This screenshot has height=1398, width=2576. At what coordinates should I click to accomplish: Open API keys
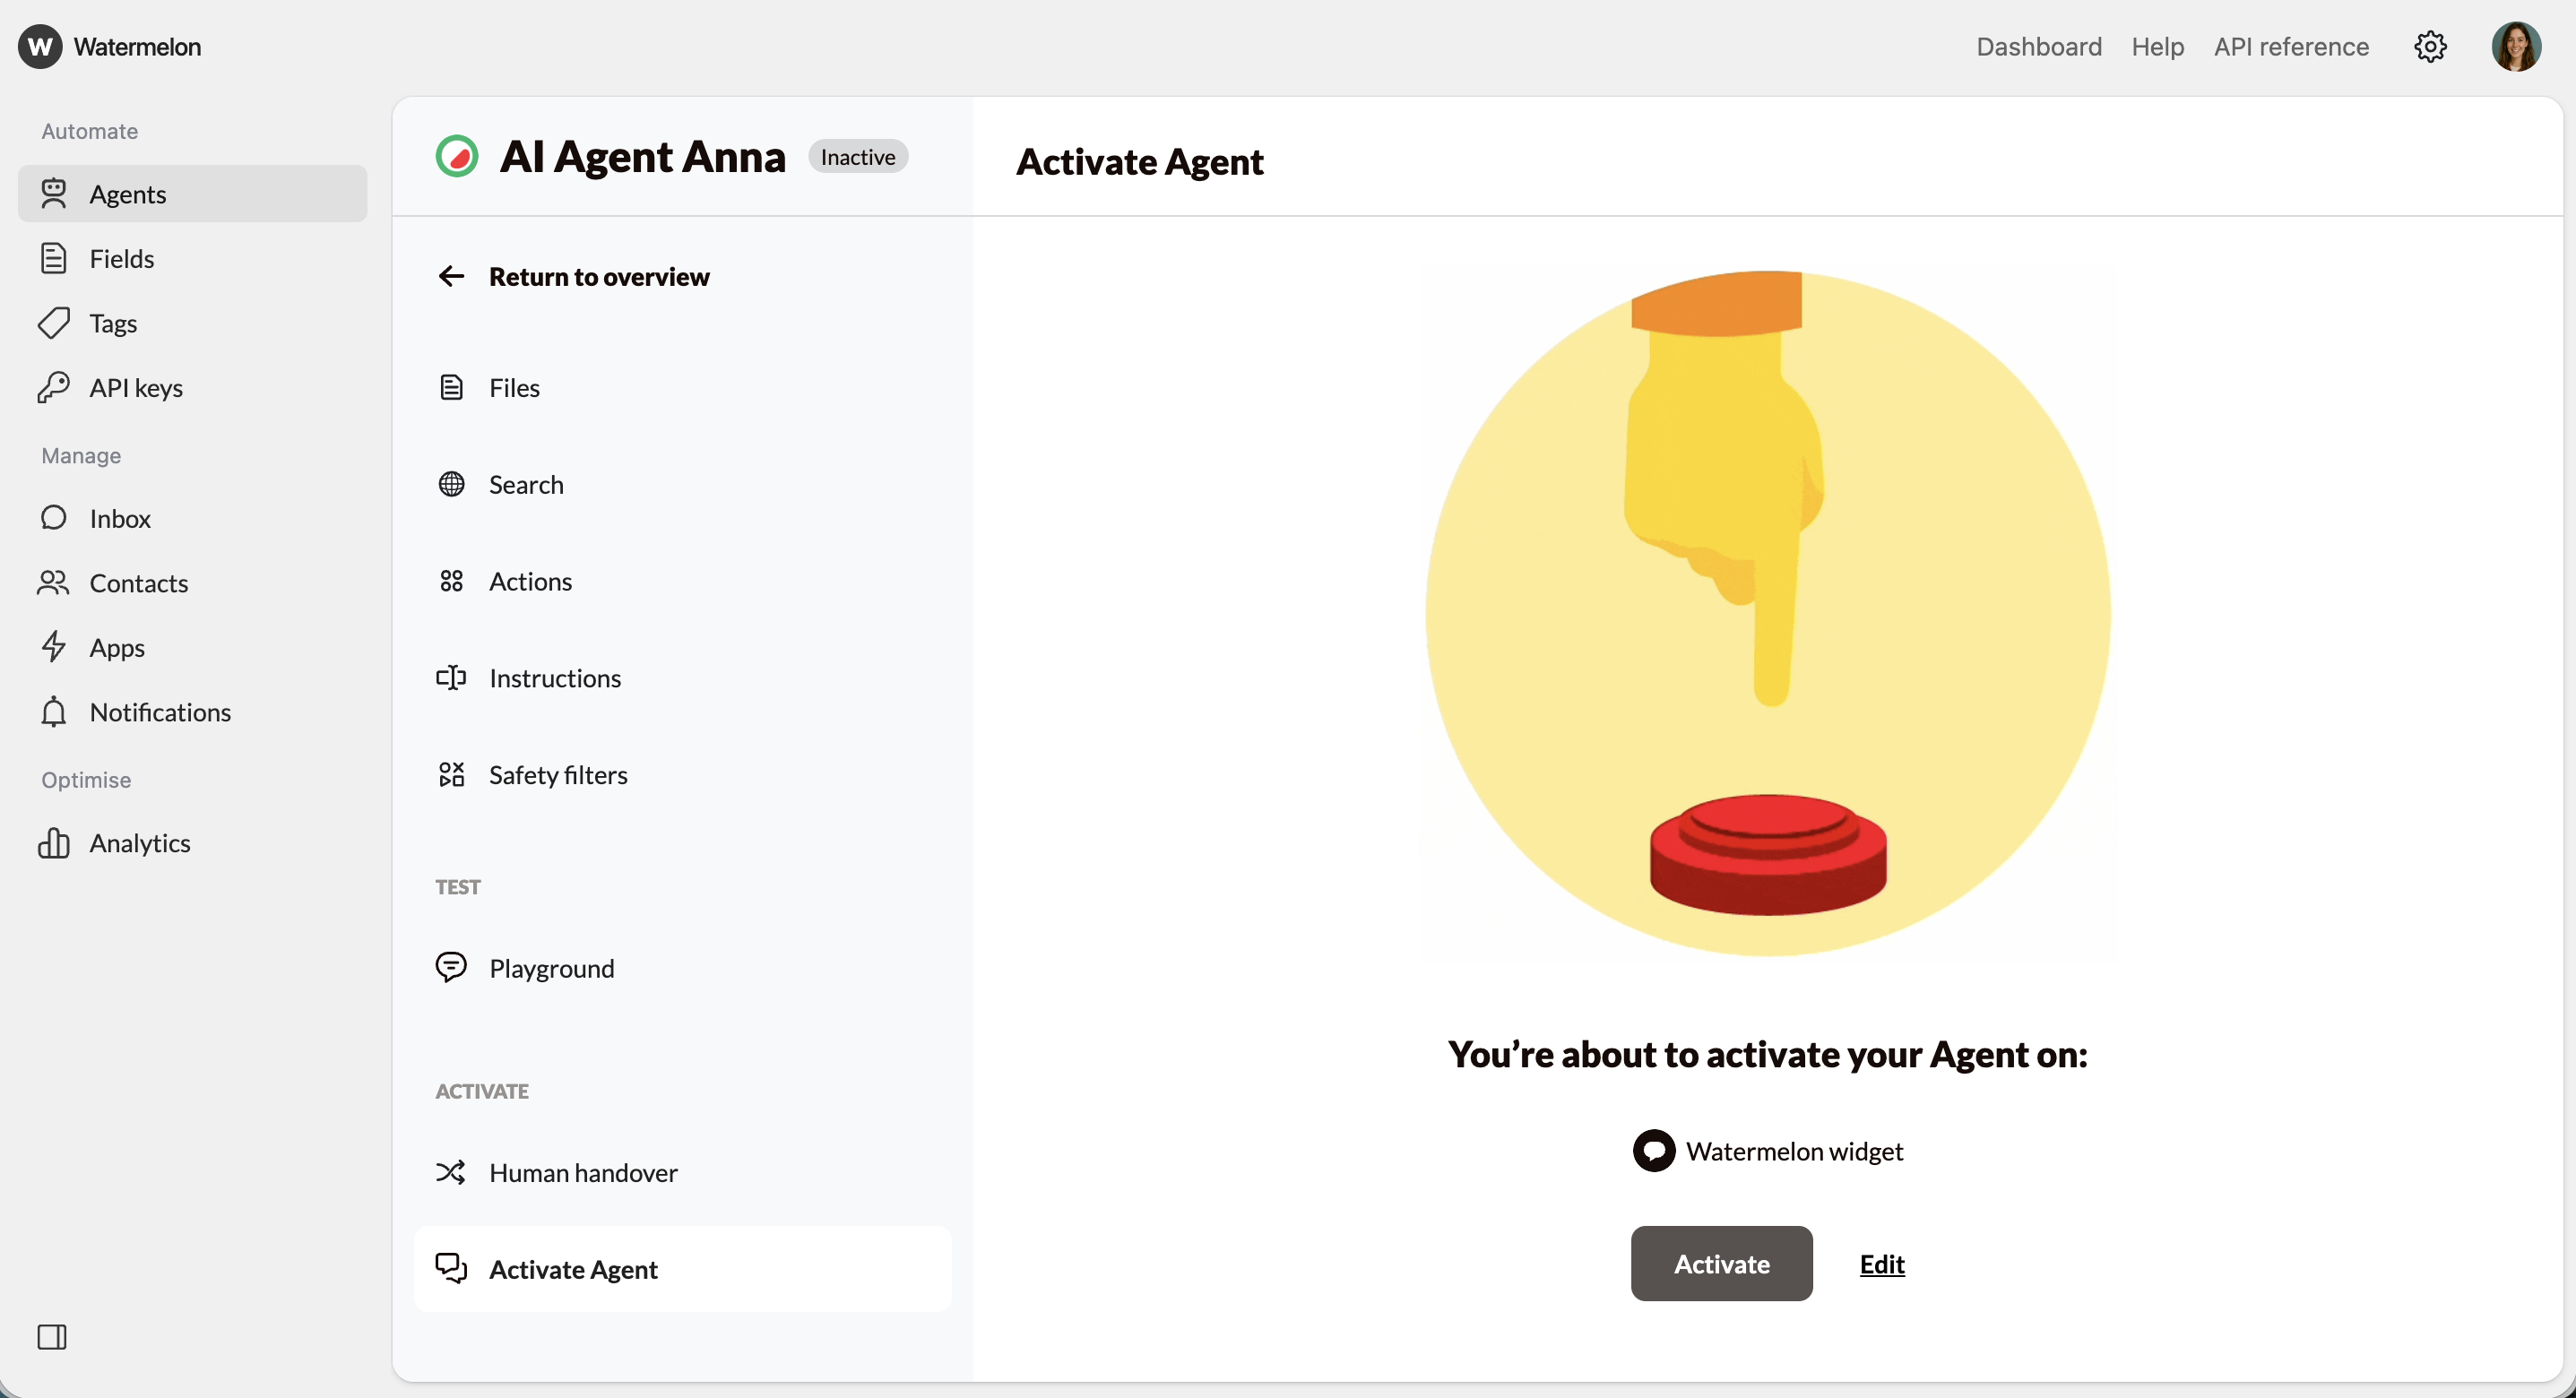[136, 387]
